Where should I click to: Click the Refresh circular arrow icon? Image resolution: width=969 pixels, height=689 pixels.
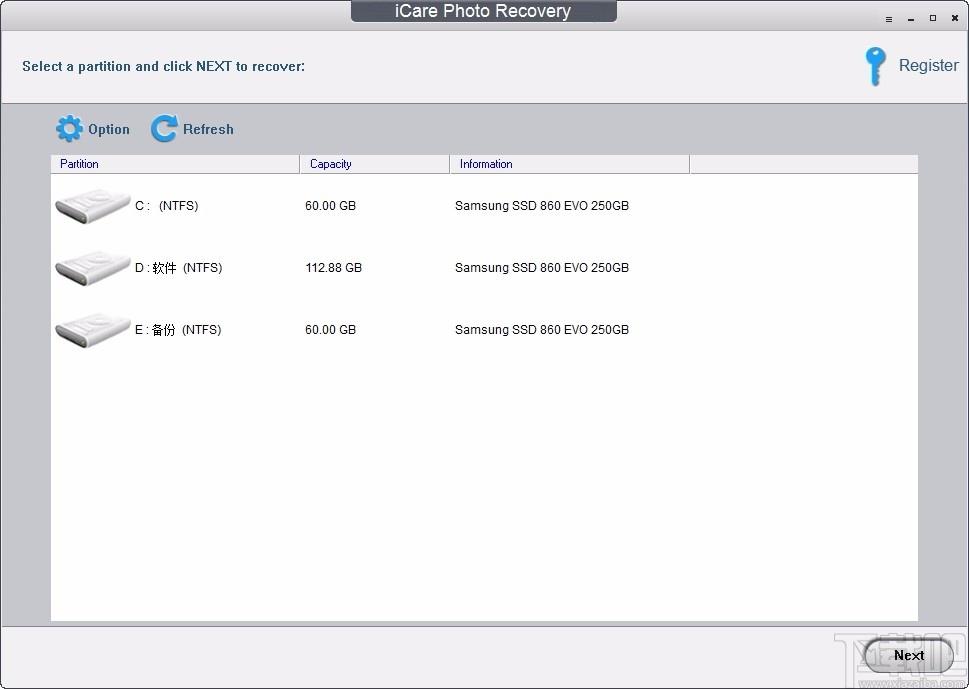point(164,129)
